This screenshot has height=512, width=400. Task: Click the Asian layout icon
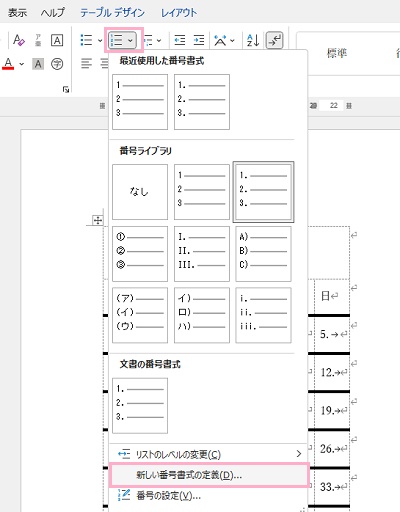pyautogui.click(x=220, y=40)
